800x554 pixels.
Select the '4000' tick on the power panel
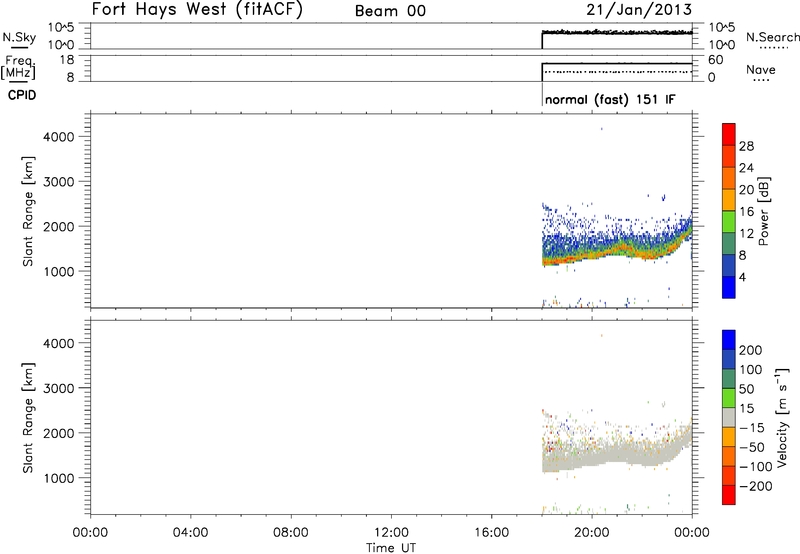point(59,137)
